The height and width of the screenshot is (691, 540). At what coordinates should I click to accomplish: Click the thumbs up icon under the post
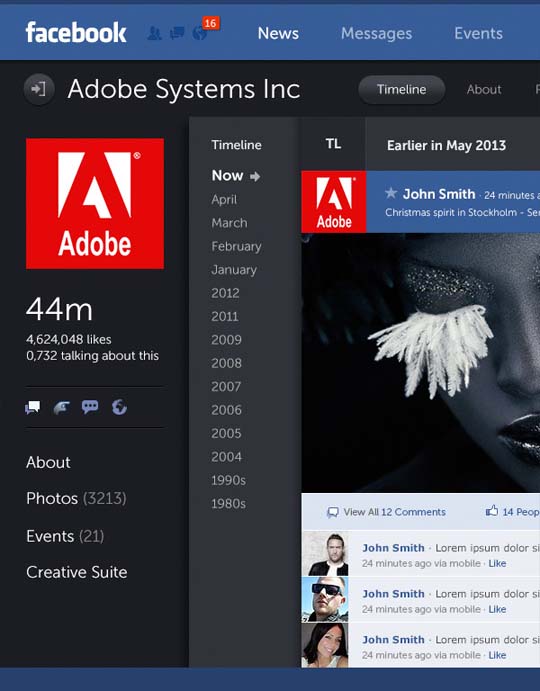coord(492,511)
